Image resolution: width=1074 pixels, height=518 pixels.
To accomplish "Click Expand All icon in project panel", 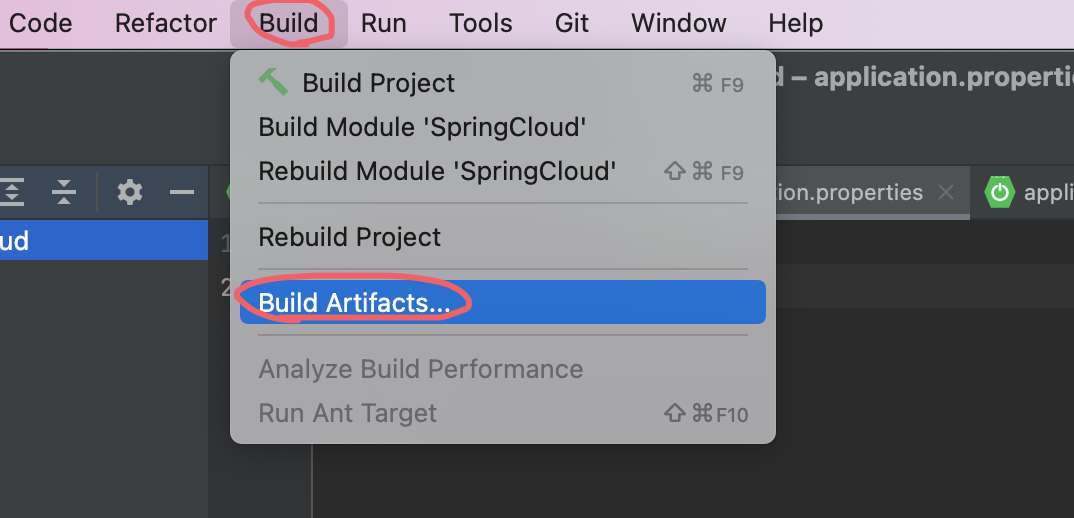I will coord(12,193).
